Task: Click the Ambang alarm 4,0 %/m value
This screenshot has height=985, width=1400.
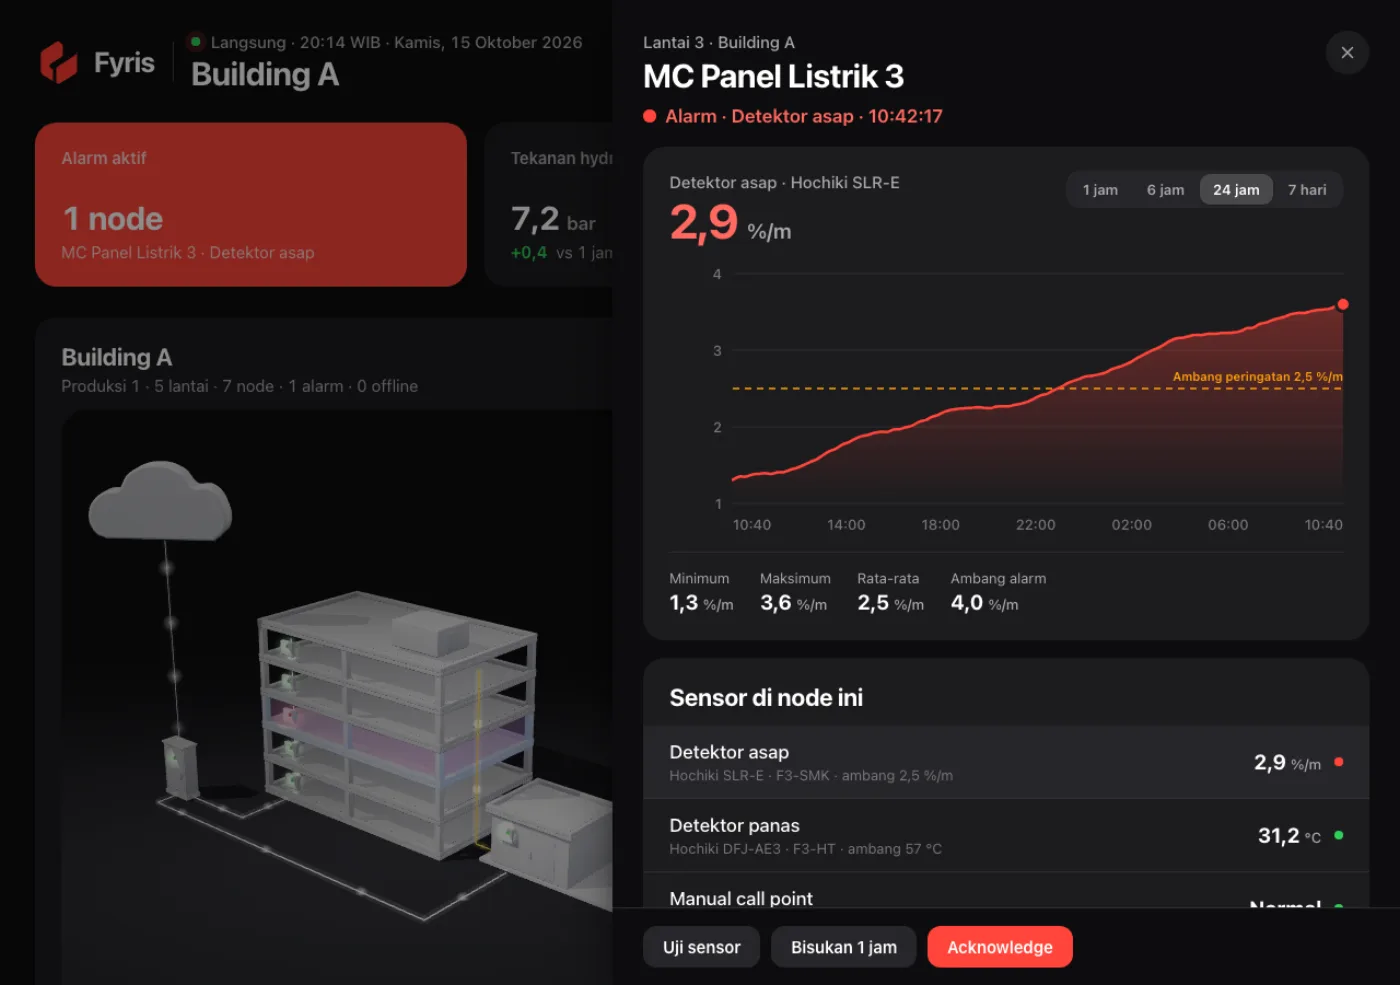Action: click(x=984, y=603)
